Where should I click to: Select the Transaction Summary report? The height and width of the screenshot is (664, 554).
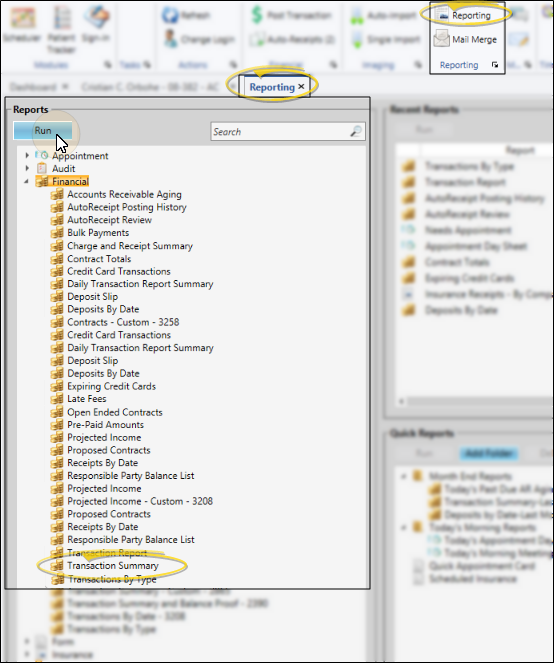(113, 565)
